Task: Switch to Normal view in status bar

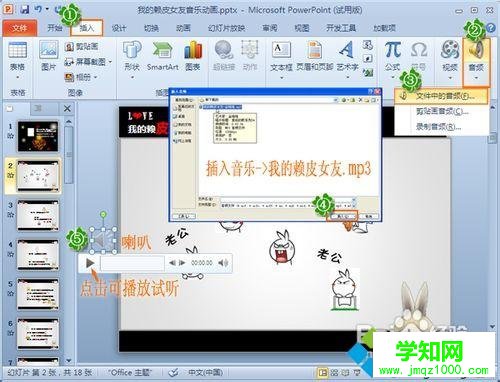Action: point(322,373)
